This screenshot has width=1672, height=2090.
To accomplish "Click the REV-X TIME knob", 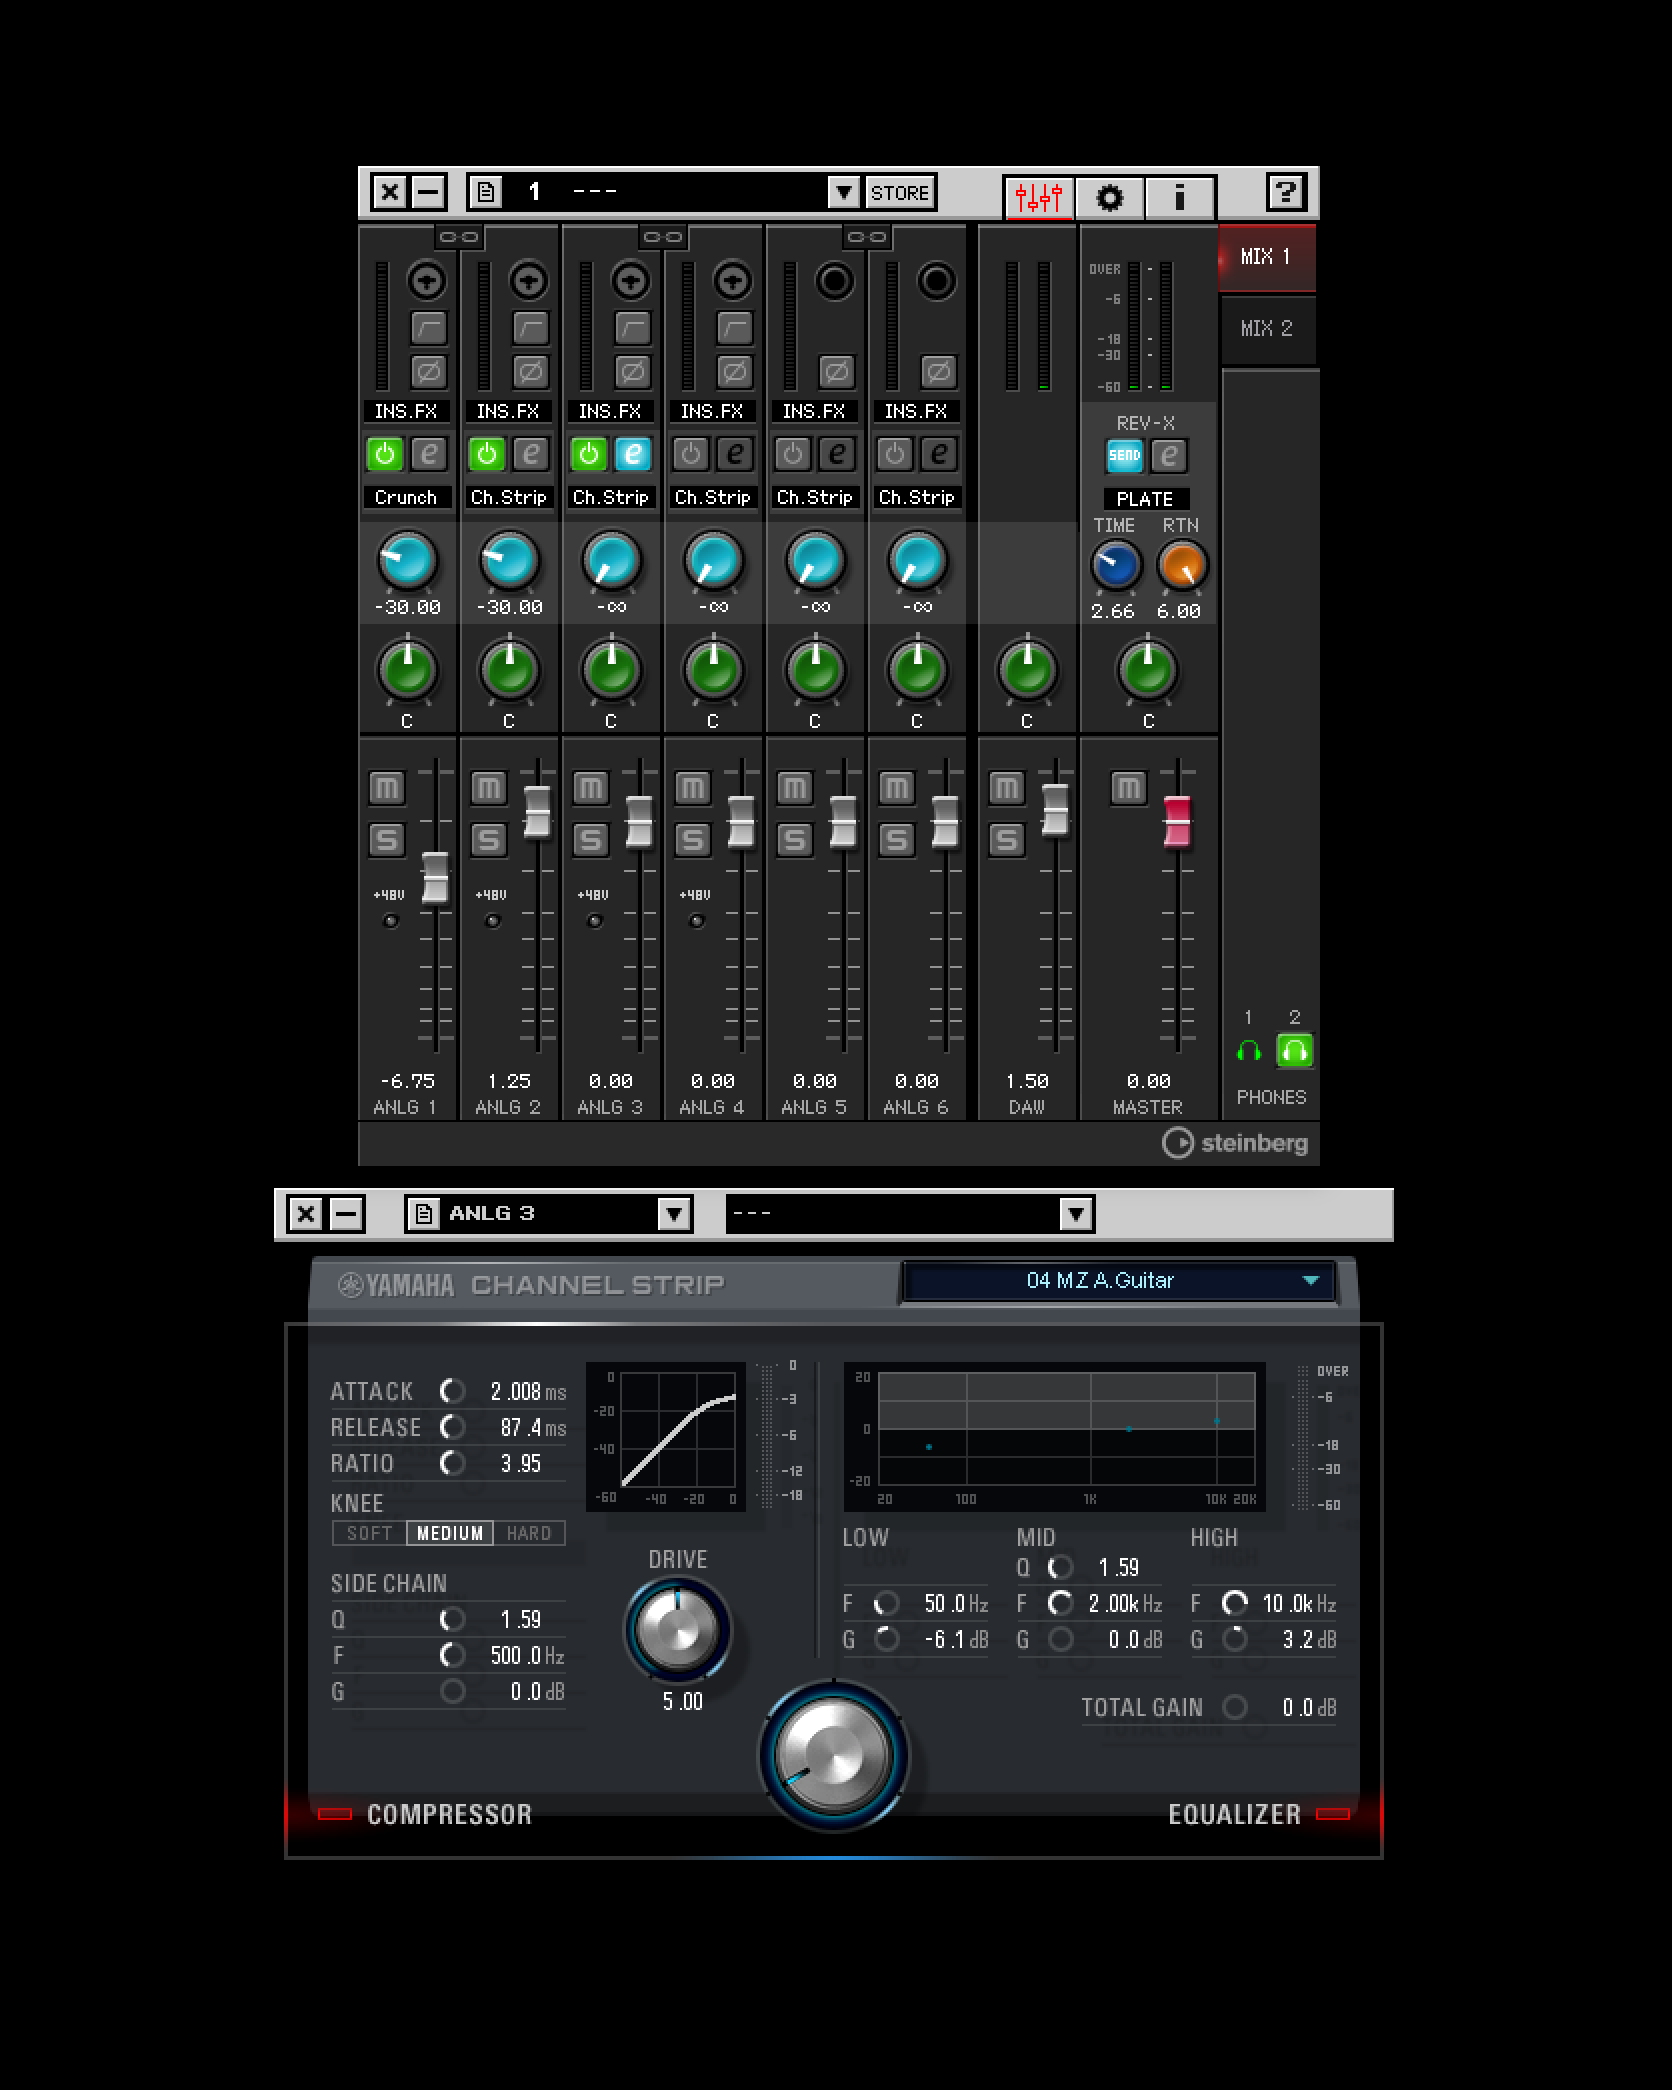I will pyautogui.click(x=1116, y=565).
